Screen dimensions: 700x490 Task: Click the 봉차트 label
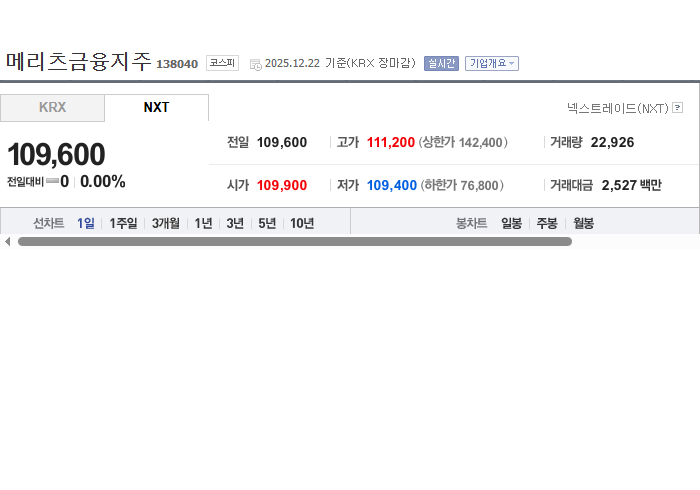pos(471,223)
